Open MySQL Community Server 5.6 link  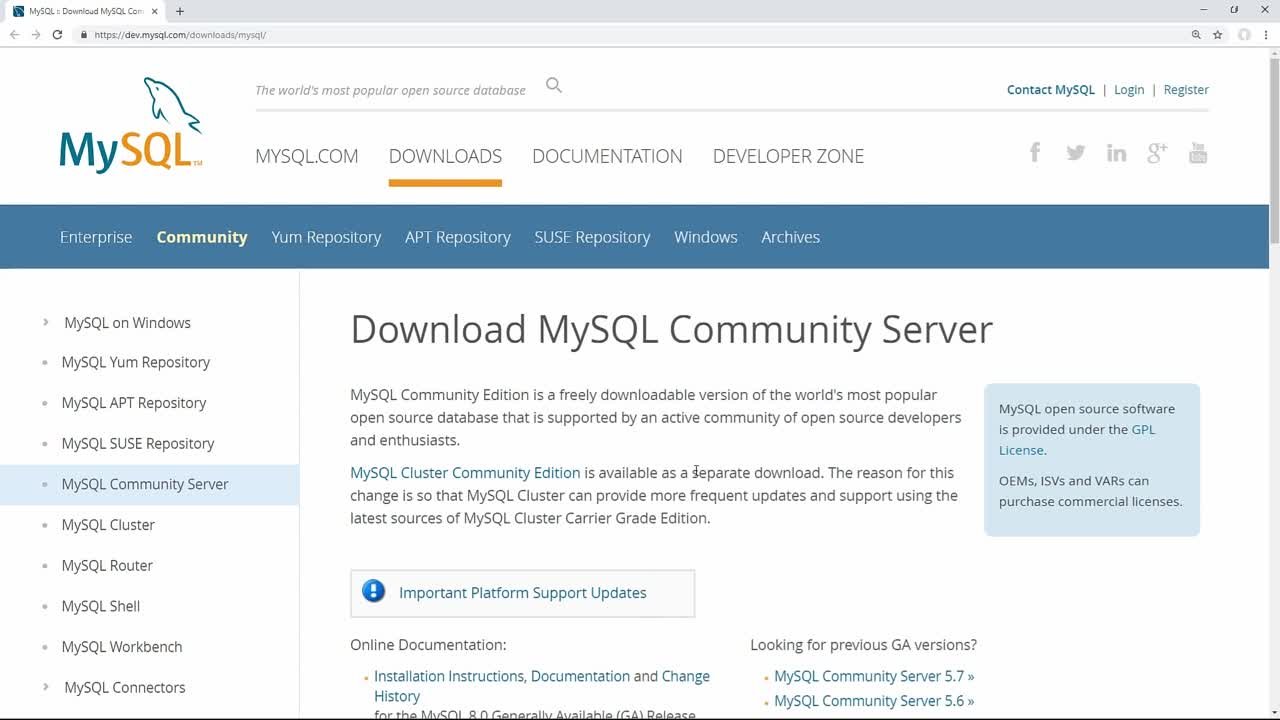pos(874,701)
